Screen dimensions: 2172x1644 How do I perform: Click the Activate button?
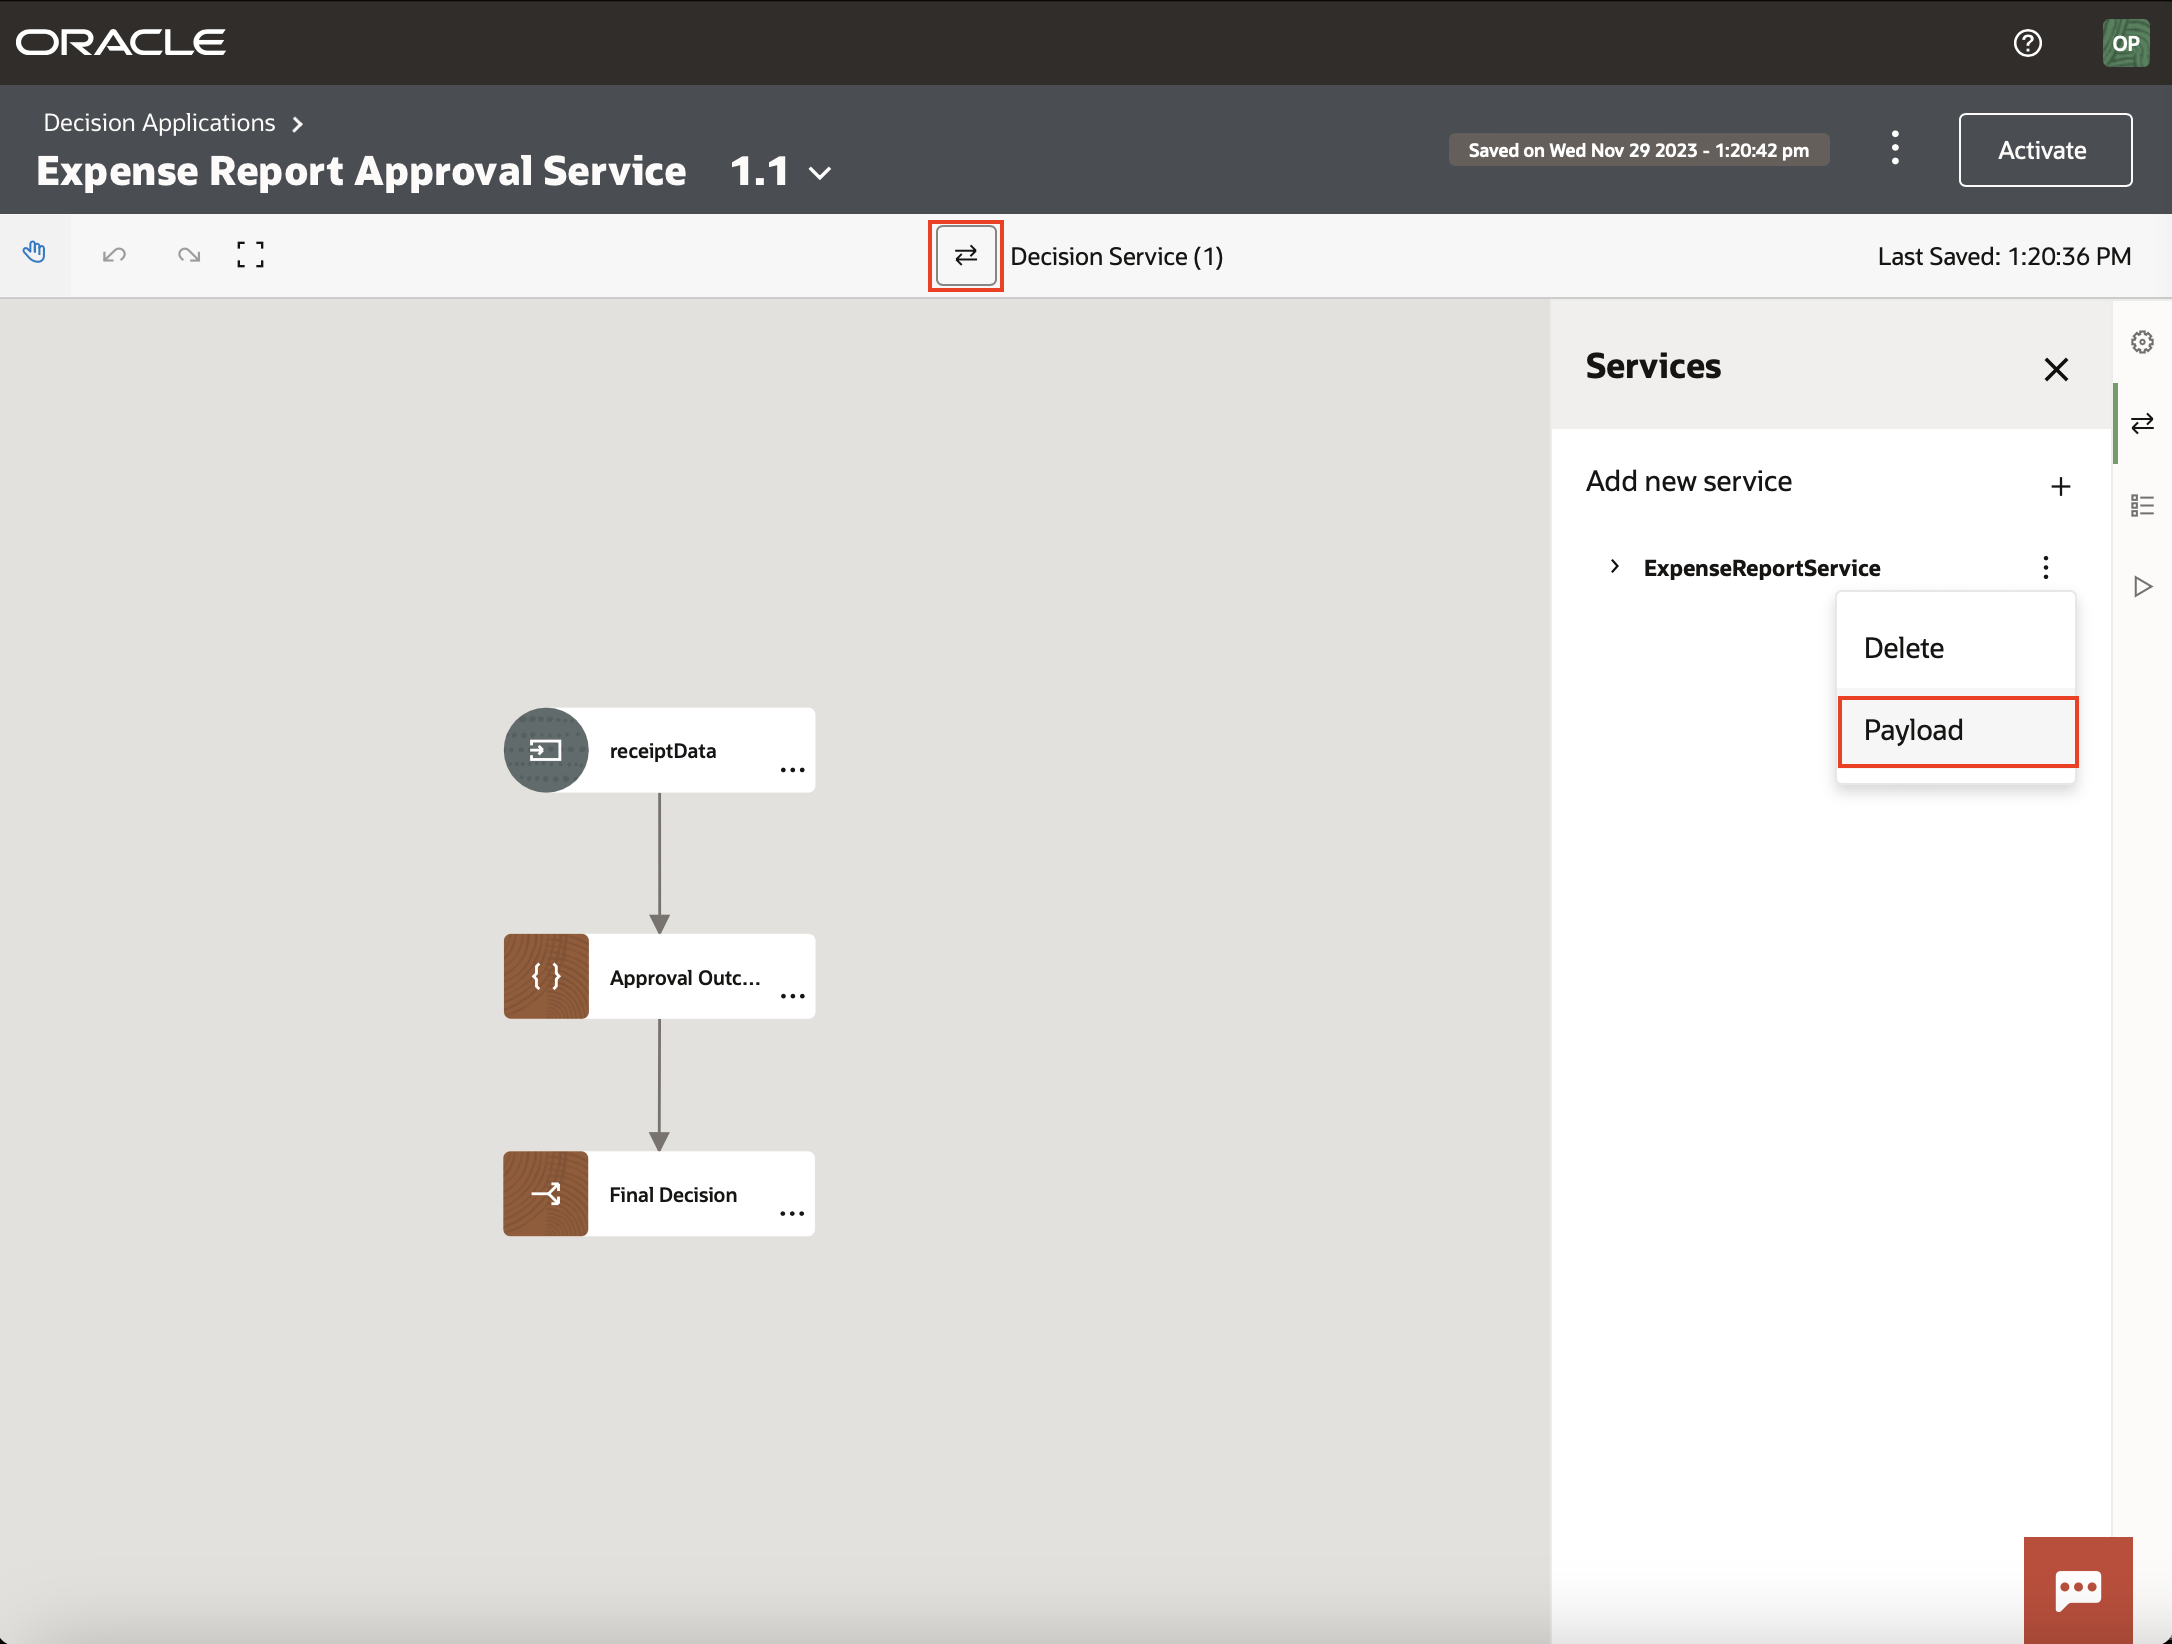pos(2044,150)
